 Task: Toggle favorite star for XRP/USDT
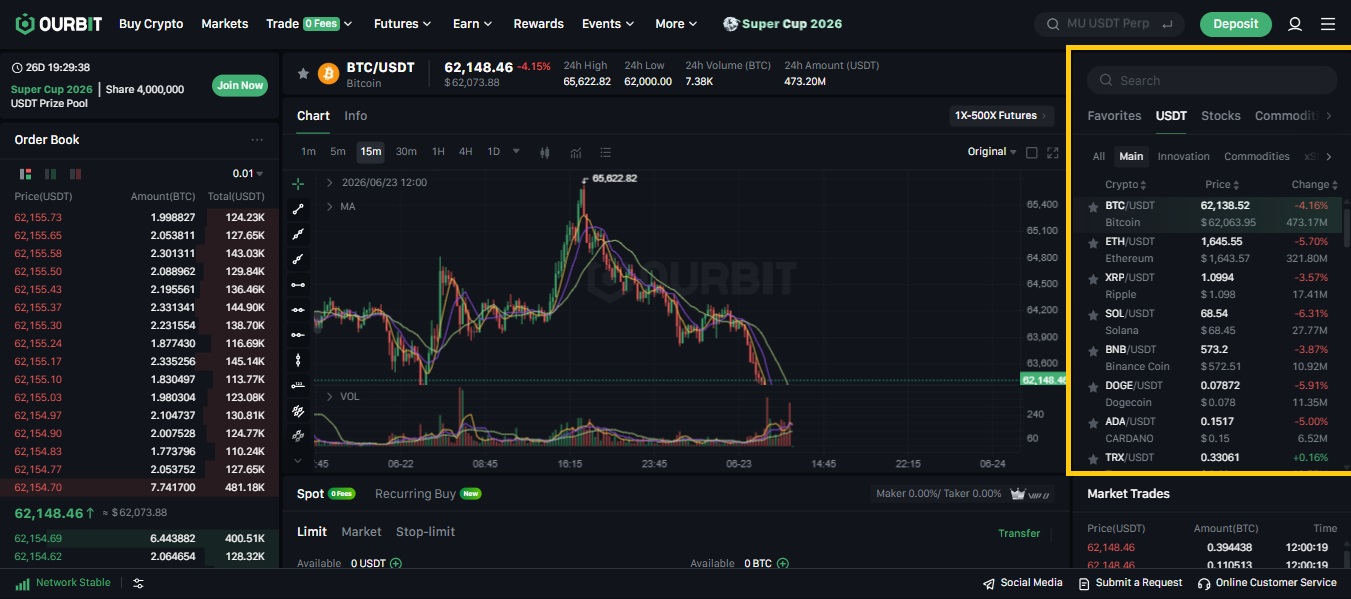[x=1093, y=279]
